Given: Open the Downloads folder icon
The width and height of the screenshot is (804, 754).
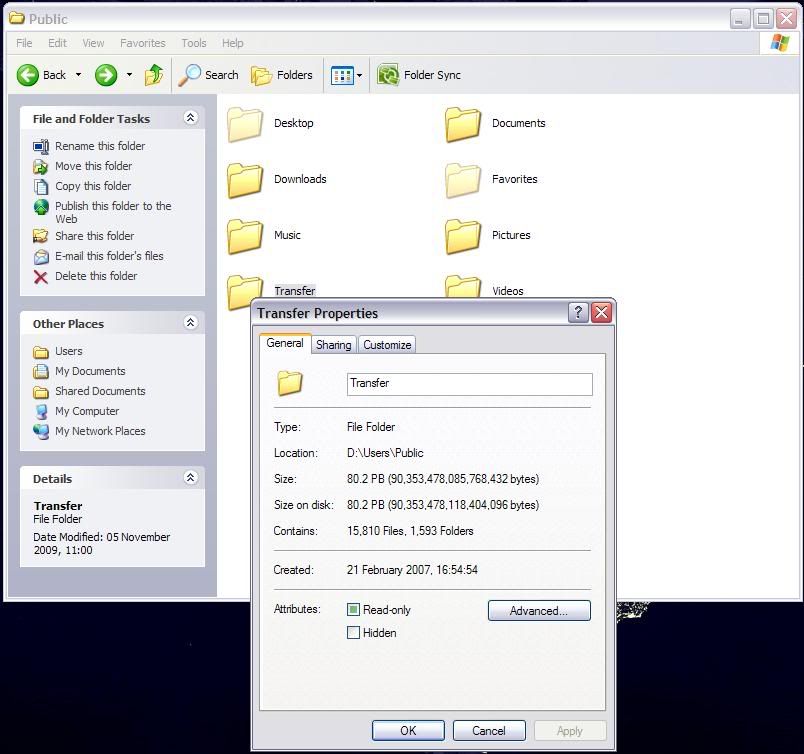Looking at the screenshot, I should (x=245, y=180).
